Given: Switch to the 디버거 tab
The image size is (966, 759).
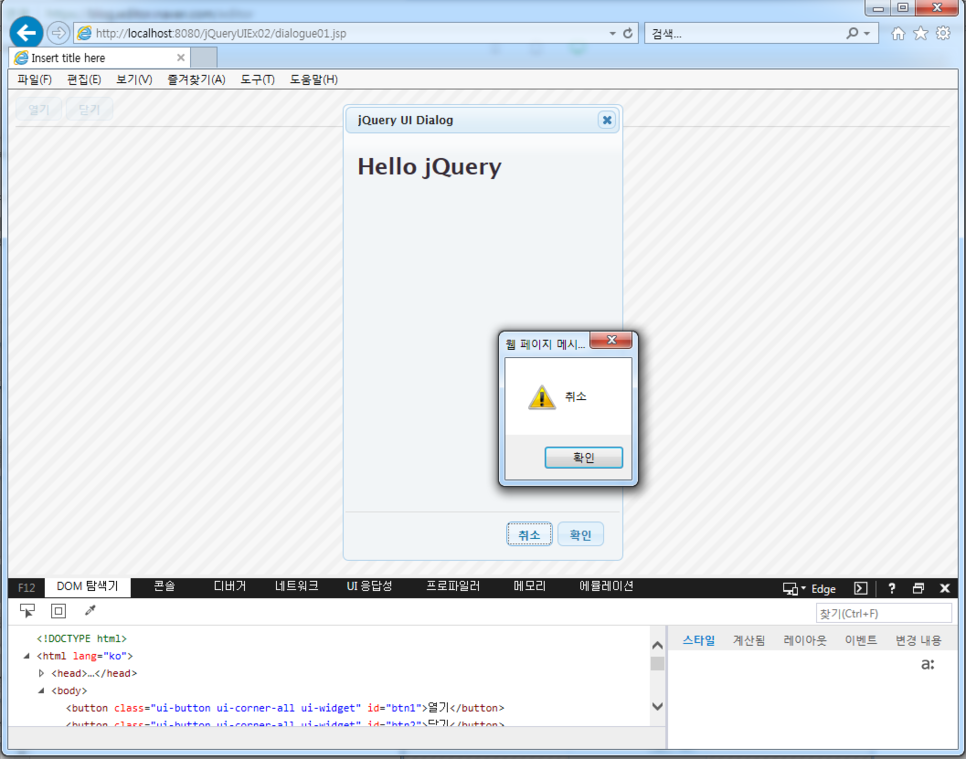Looking at the screenshot, I should point(230,586).
